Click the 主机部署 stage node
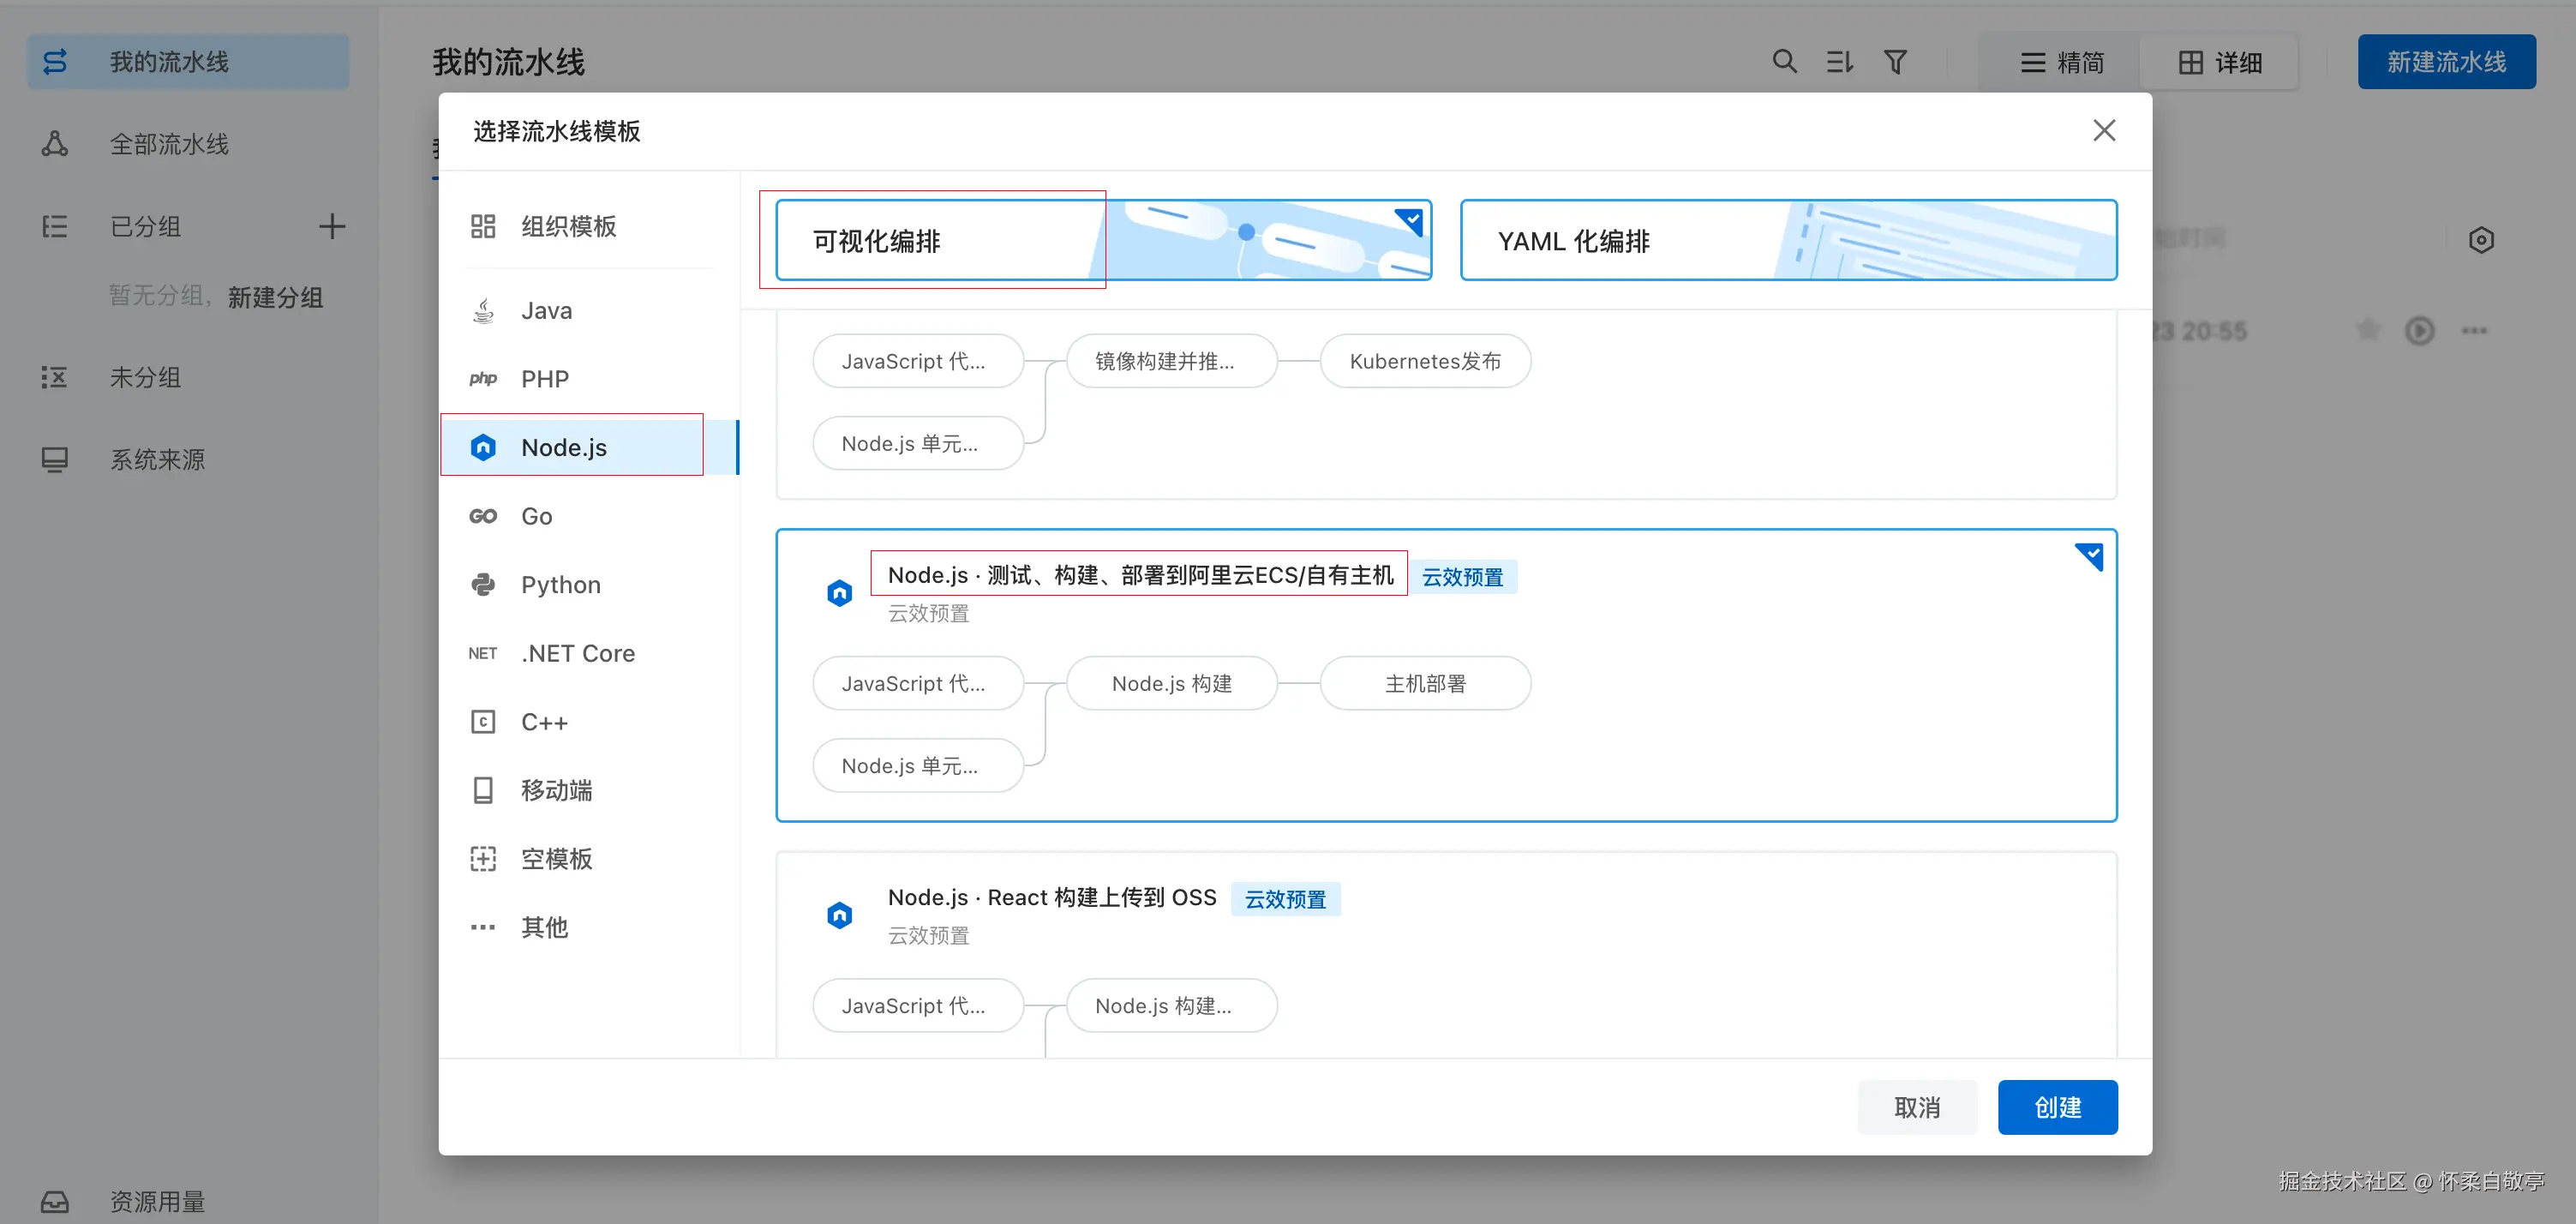Viewport: 2576px width, 1224px height. click(x=1425, y=683)
